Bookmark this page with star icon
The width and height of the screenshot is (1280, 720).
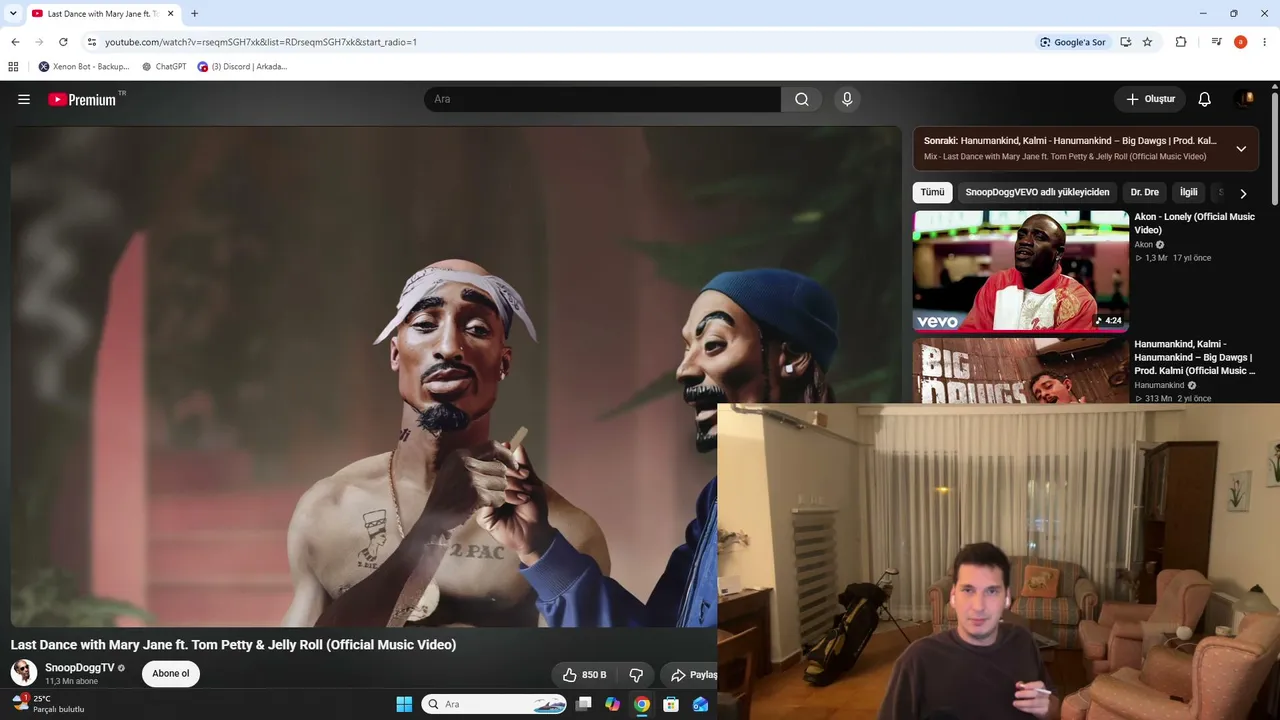pyautogui.click(x=1147, y=42)
